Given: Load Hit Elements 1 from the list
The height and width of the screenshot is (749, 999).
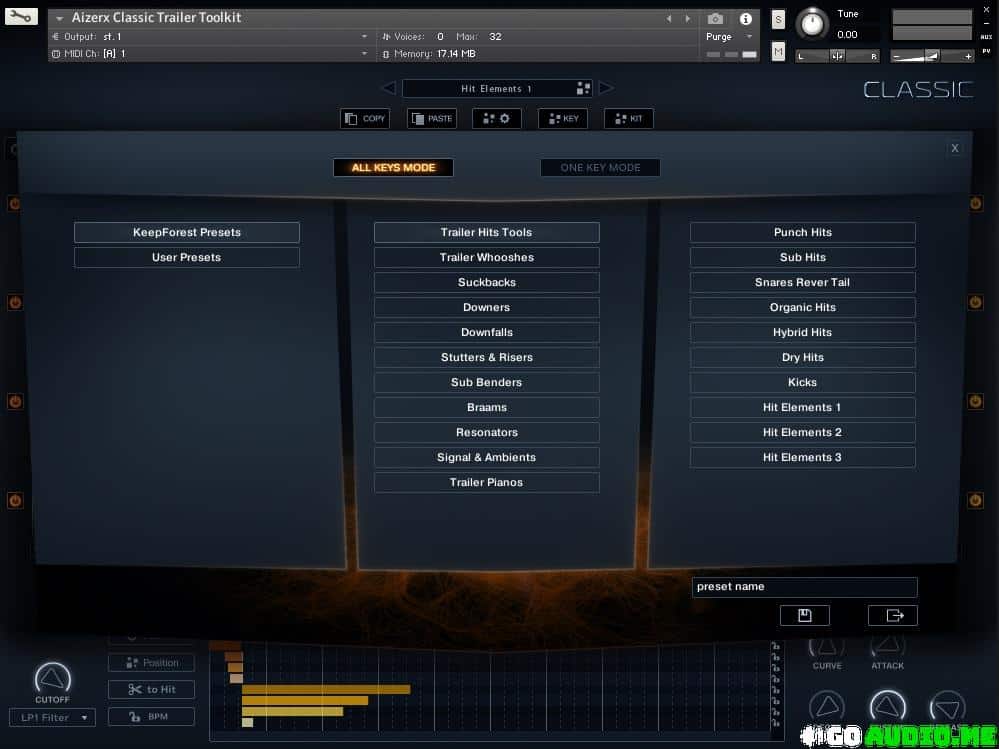Looking at the screenshot, I should tap(803, 407).
